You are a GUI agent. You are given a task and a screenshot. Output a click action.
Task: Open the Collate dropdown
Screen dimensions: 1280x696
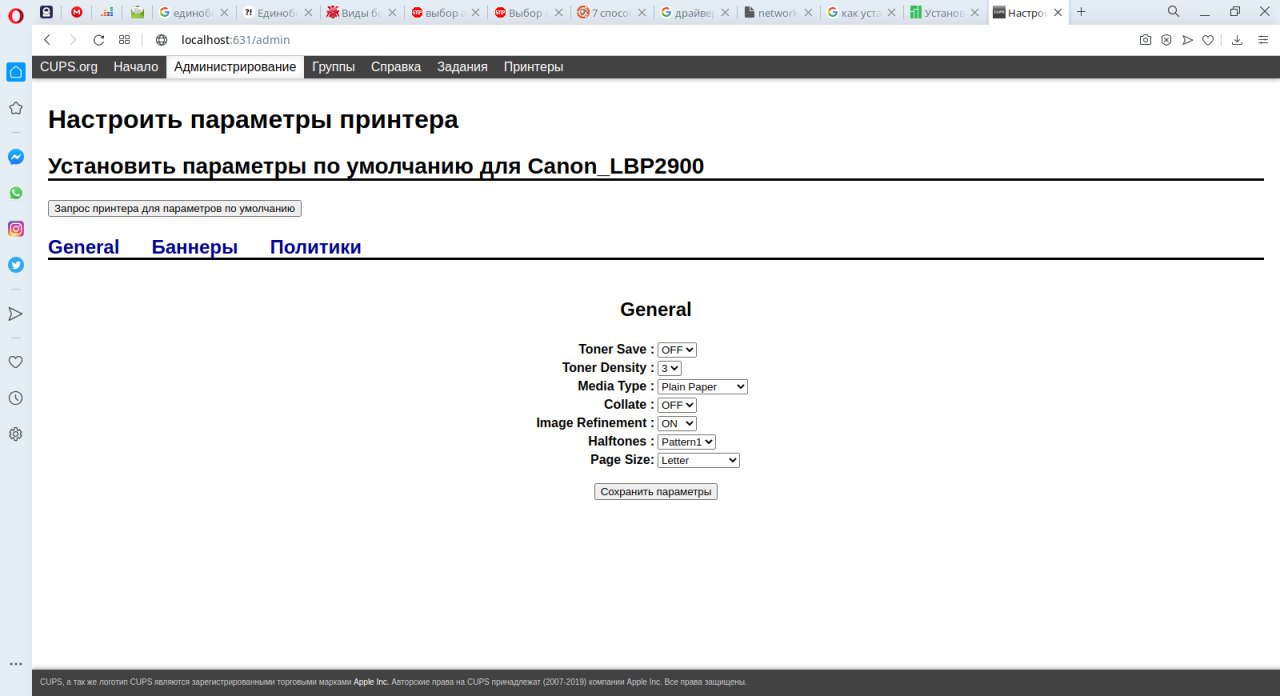click(677, 405)
